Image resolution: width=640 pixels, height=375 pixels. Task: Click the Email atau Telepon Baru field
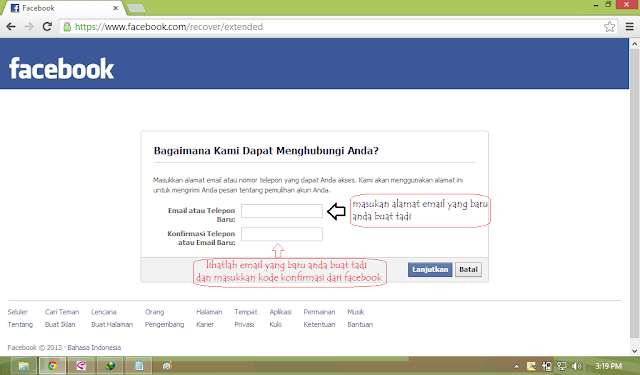282,211
